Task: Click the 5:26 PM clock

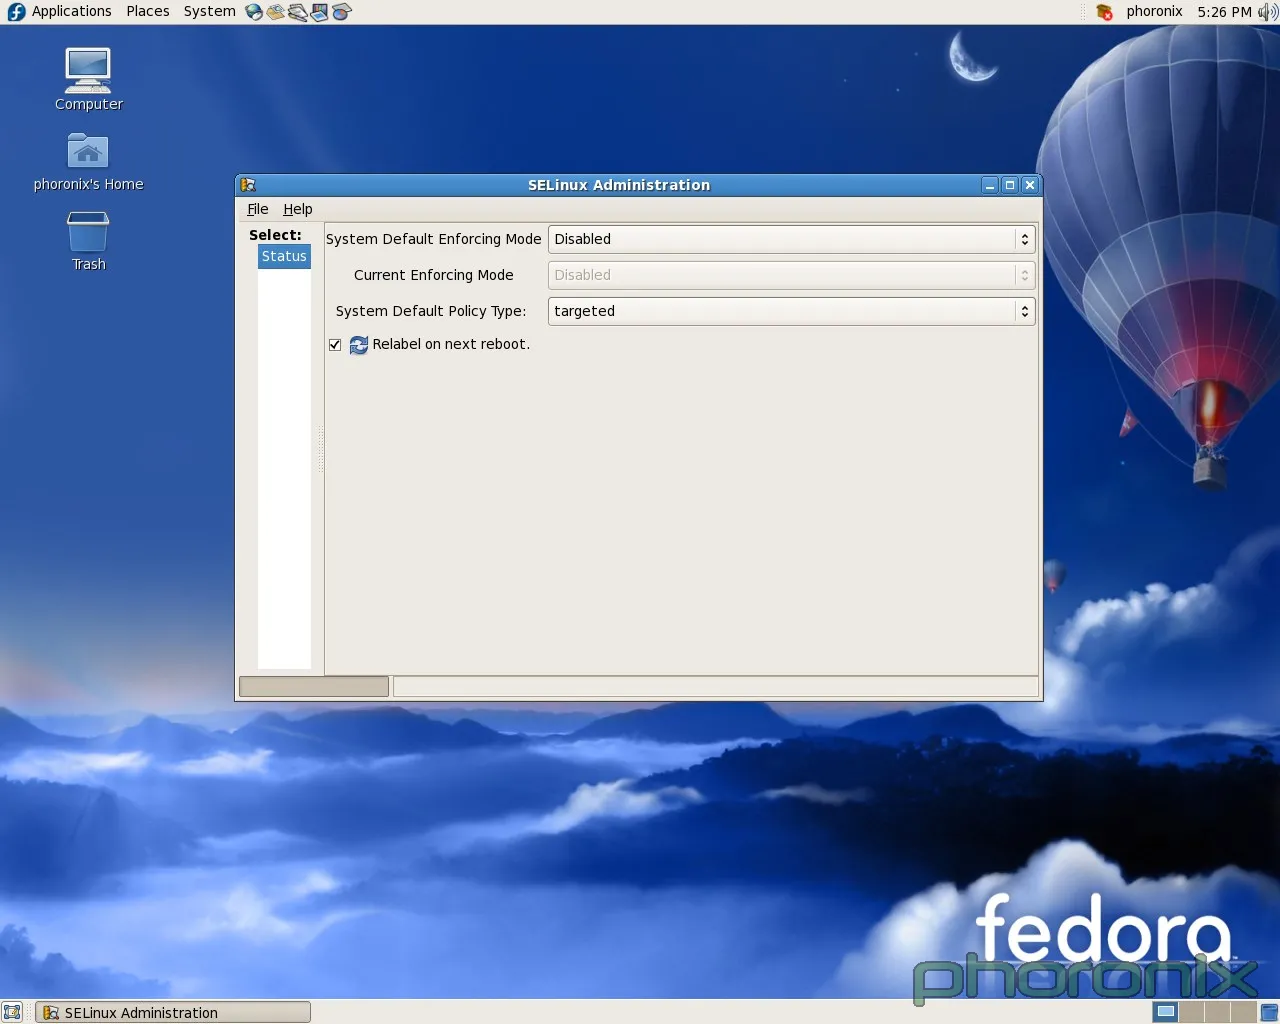Action: [1224, 12]
